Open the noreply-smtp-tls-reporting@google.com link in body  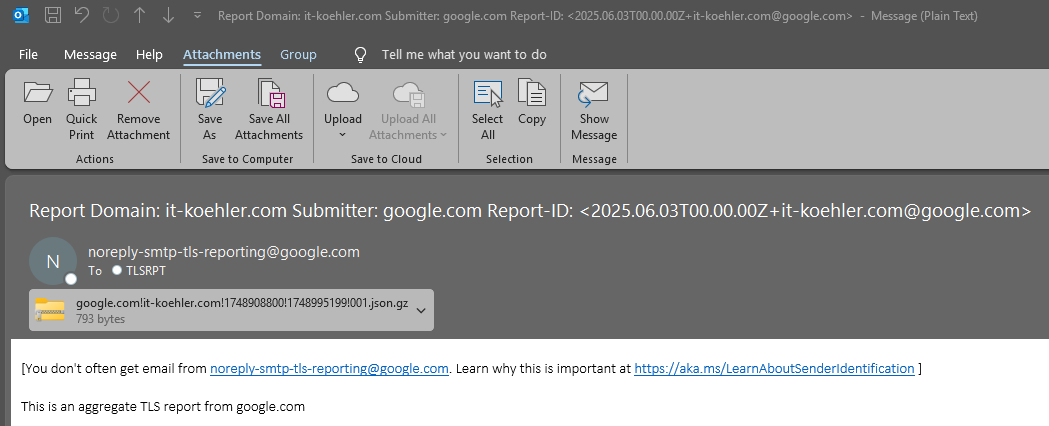[329, 368]
